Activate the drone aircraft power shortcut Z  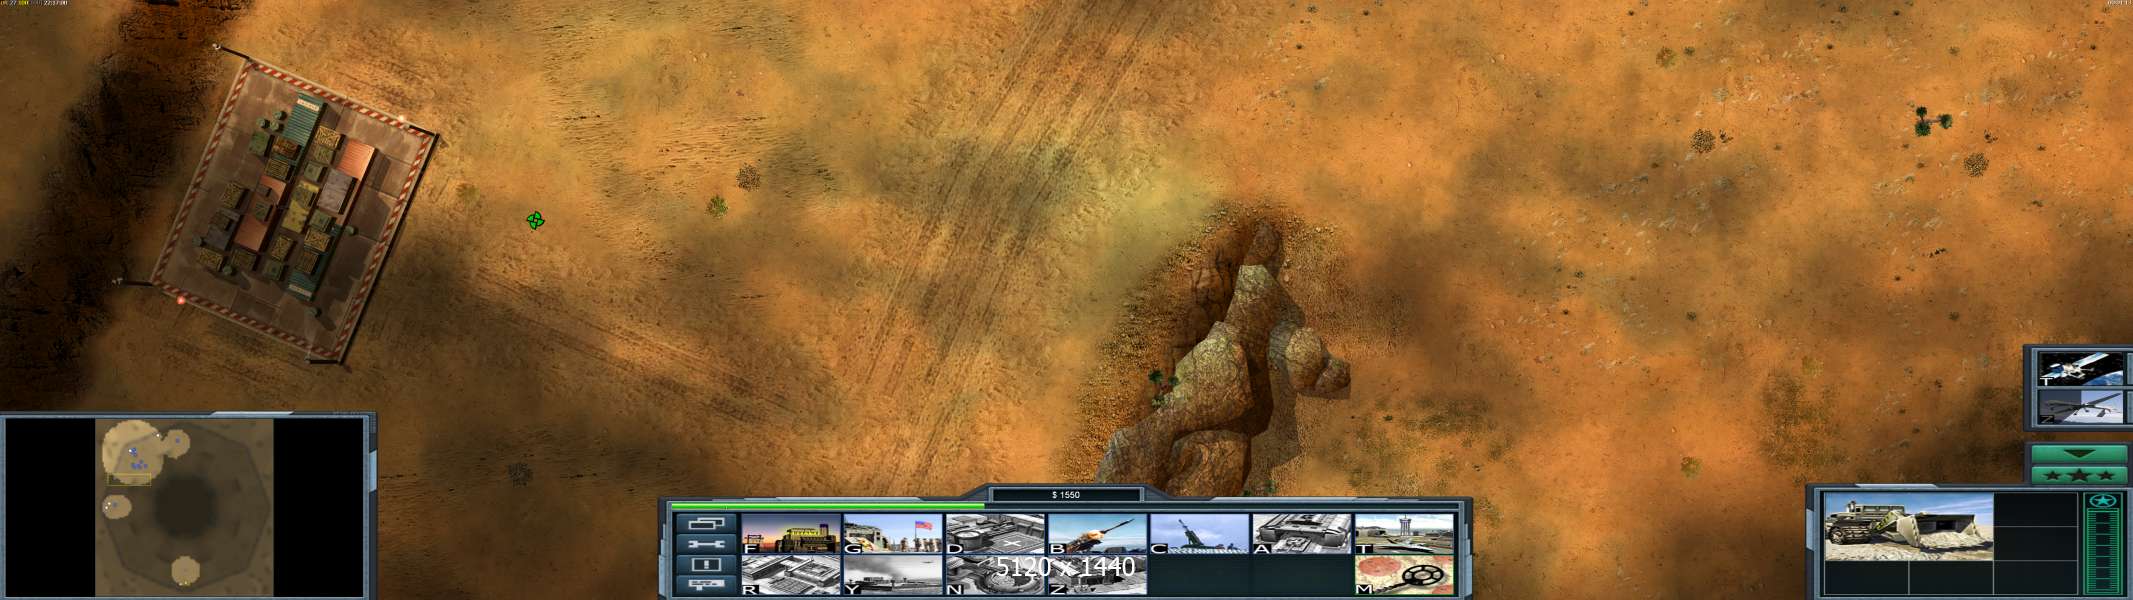coord(2082,407)
